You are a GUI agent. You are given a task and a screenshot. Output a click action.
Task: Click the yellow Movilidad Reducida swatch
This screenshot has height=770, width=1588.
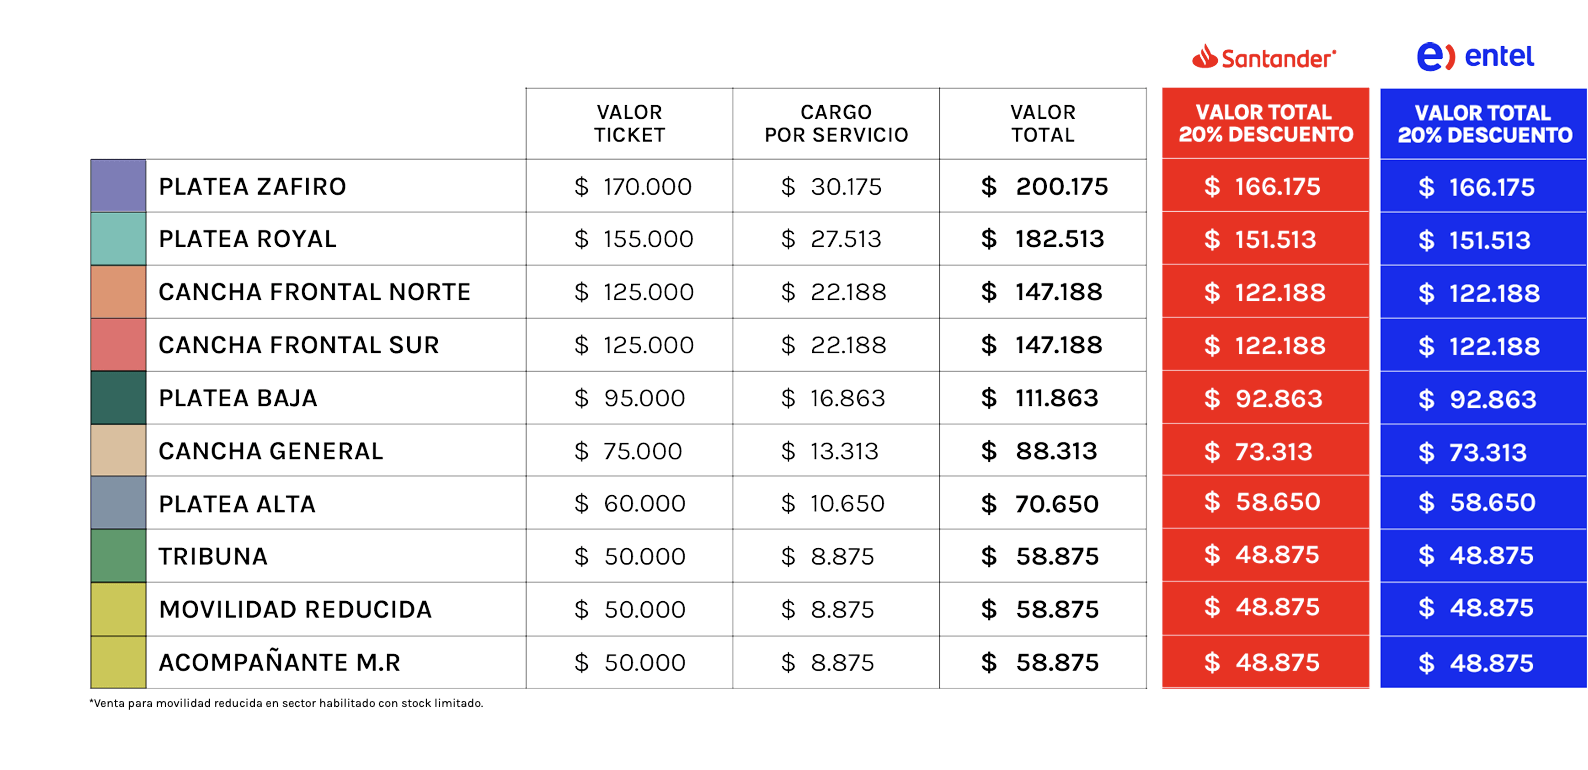[x=118, y=609]
